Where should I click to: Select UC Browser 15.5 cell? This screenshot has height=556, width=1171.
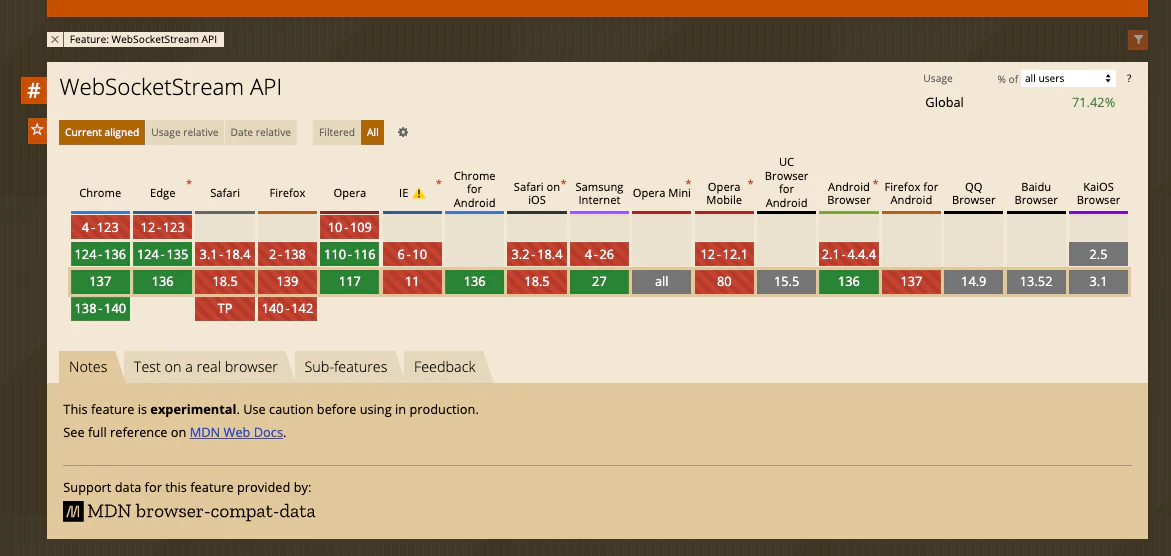pos(786,282)
